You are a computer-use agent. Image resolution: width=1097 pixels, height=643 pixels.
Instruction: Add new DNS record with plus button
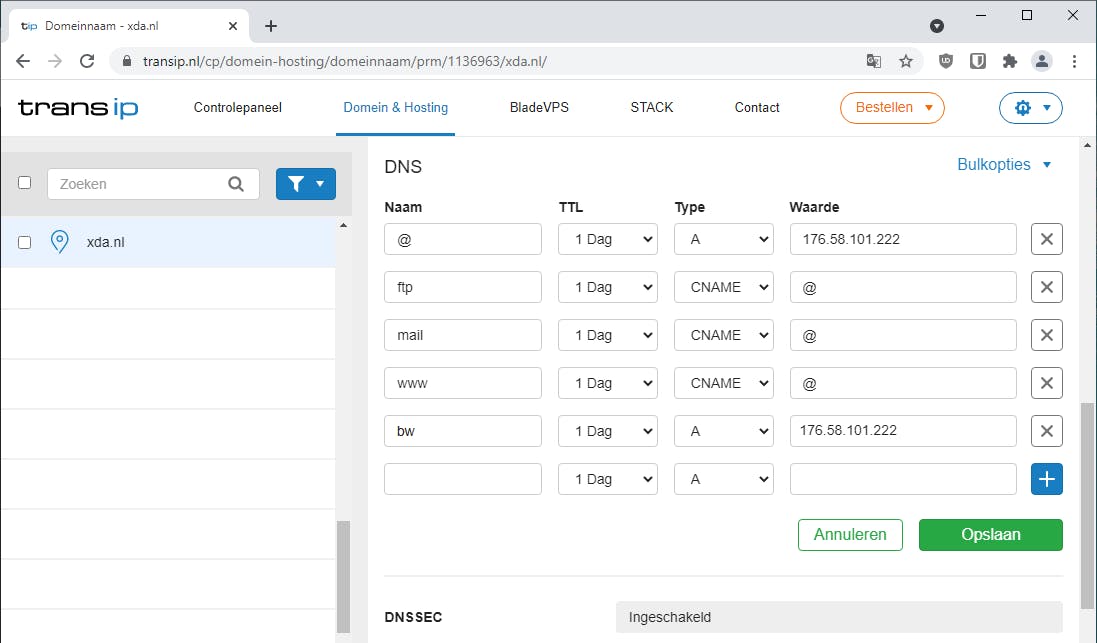click(1047, 479)
